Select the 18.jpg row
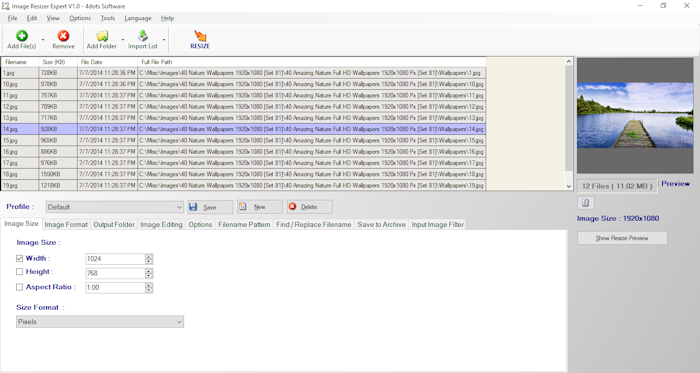 243,174
